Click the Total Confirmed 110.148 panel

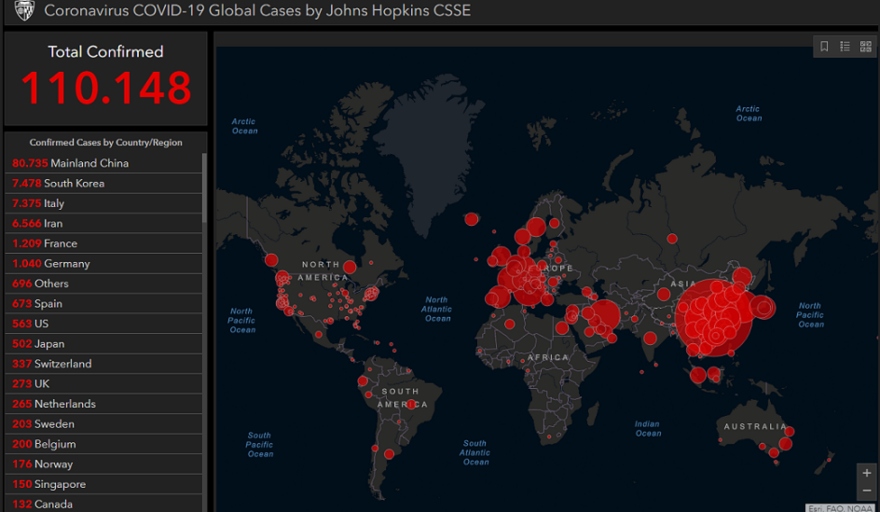pos(106,78)
